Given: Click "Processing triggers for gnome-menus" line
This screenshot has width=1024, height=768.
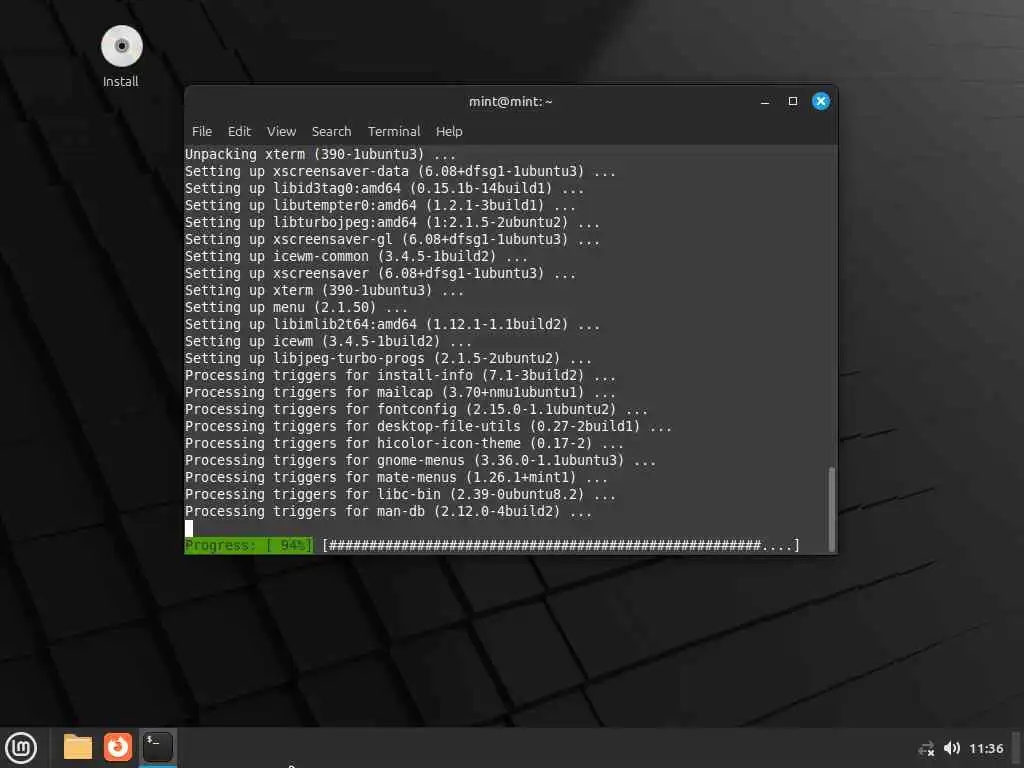Looking at the screenshot, I should tap(420, 460).
